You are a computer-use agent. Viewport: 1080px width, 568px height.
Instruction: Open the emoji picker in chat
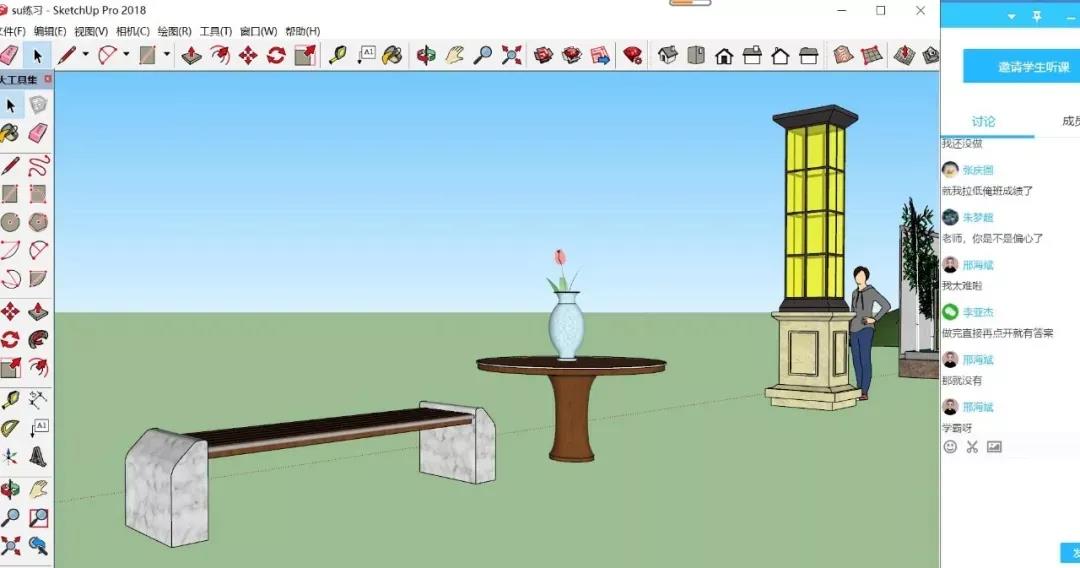[x=950, y=447]
